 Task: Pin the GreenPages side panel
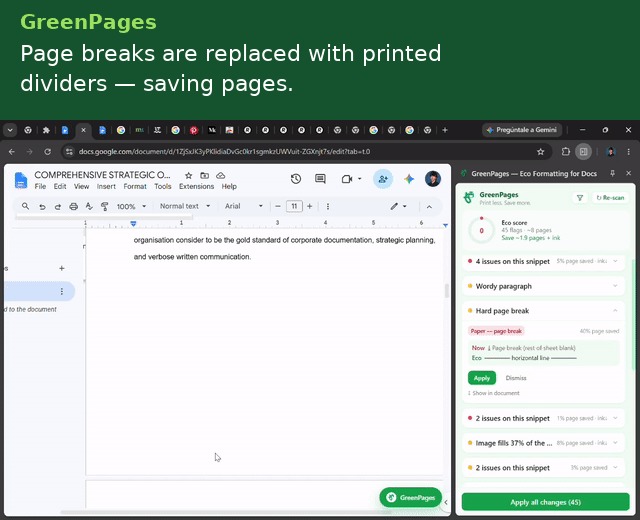click(x=612, y=173)
